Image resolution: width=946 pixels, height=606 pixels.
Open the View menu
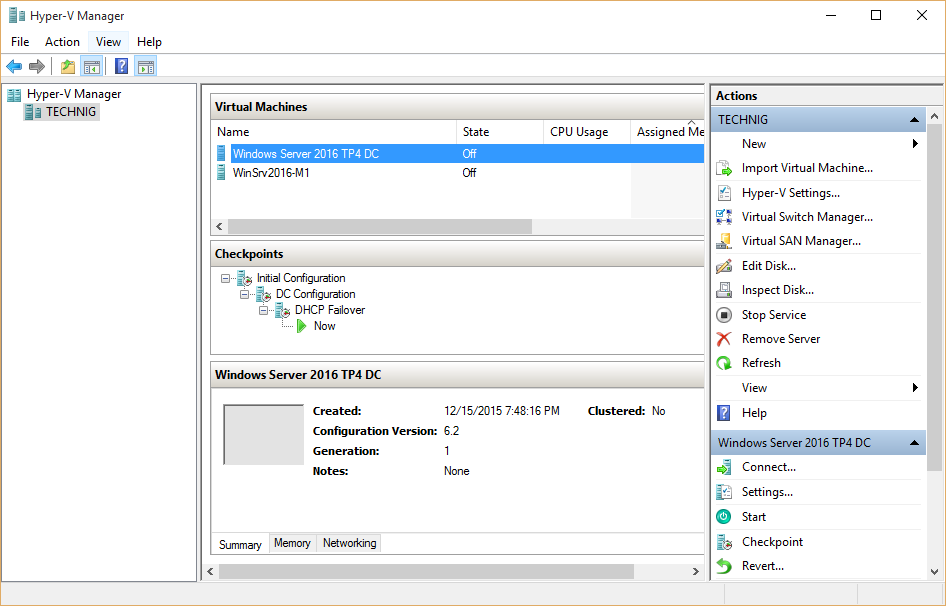pos(108,42)
